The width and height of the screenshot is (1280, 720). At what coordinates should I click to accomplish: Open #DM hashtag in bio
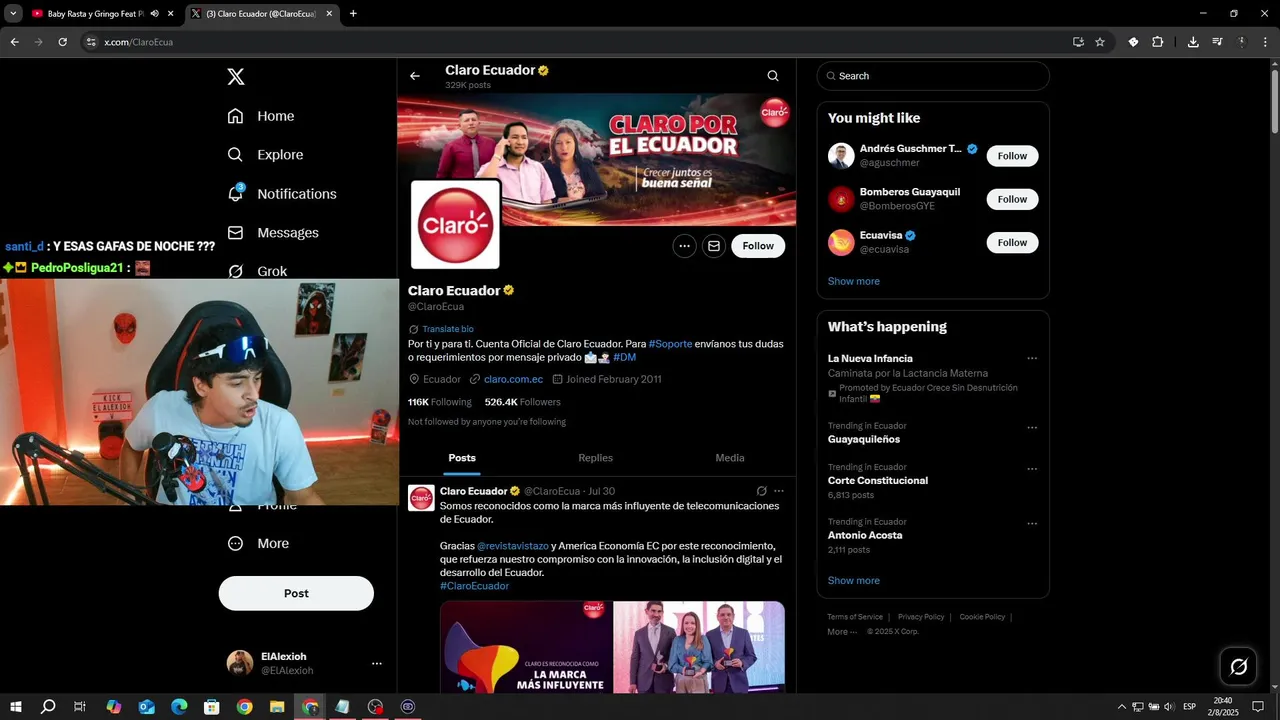[624, 357]
